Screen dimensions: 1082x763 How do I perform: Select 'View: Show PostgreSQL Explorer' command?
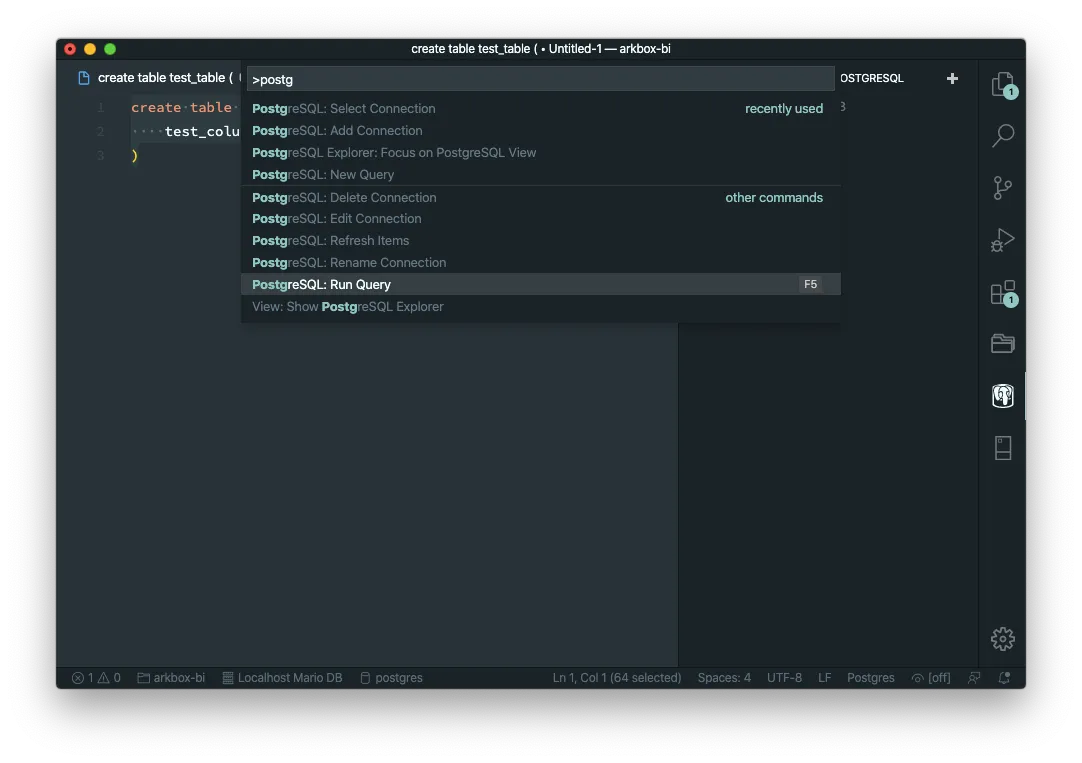coord(540,306)
